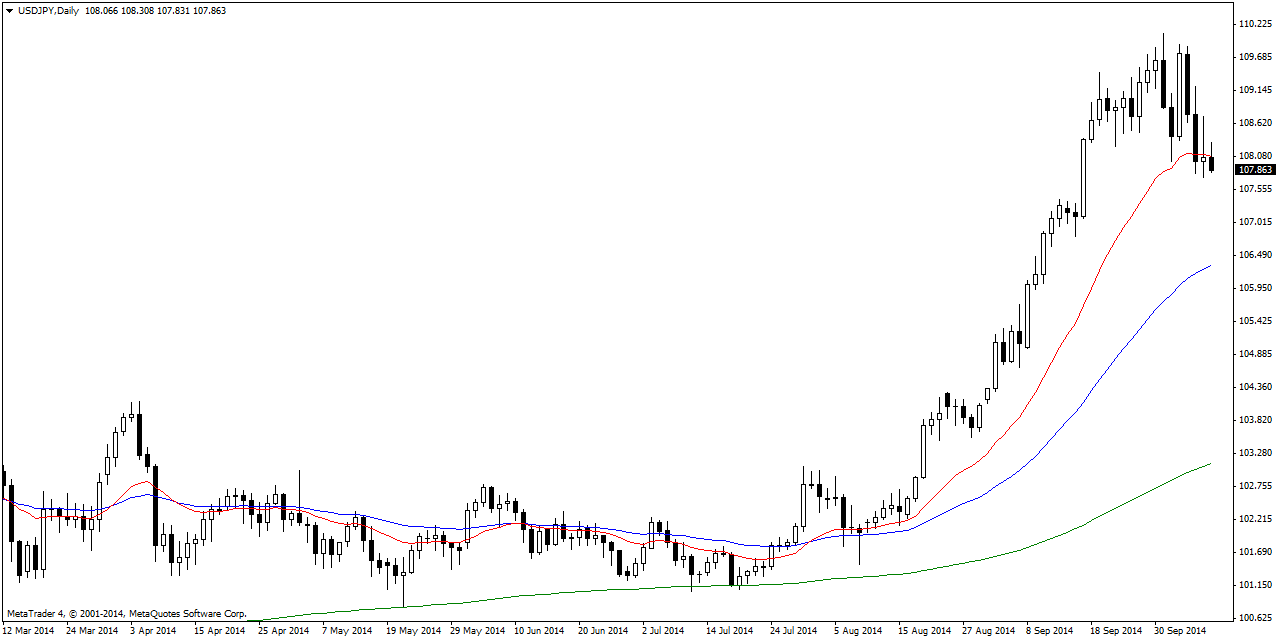Click the 12 Mar 2014 date label
The width and height of the screenshot is (1276, 639).
(30, 631)
